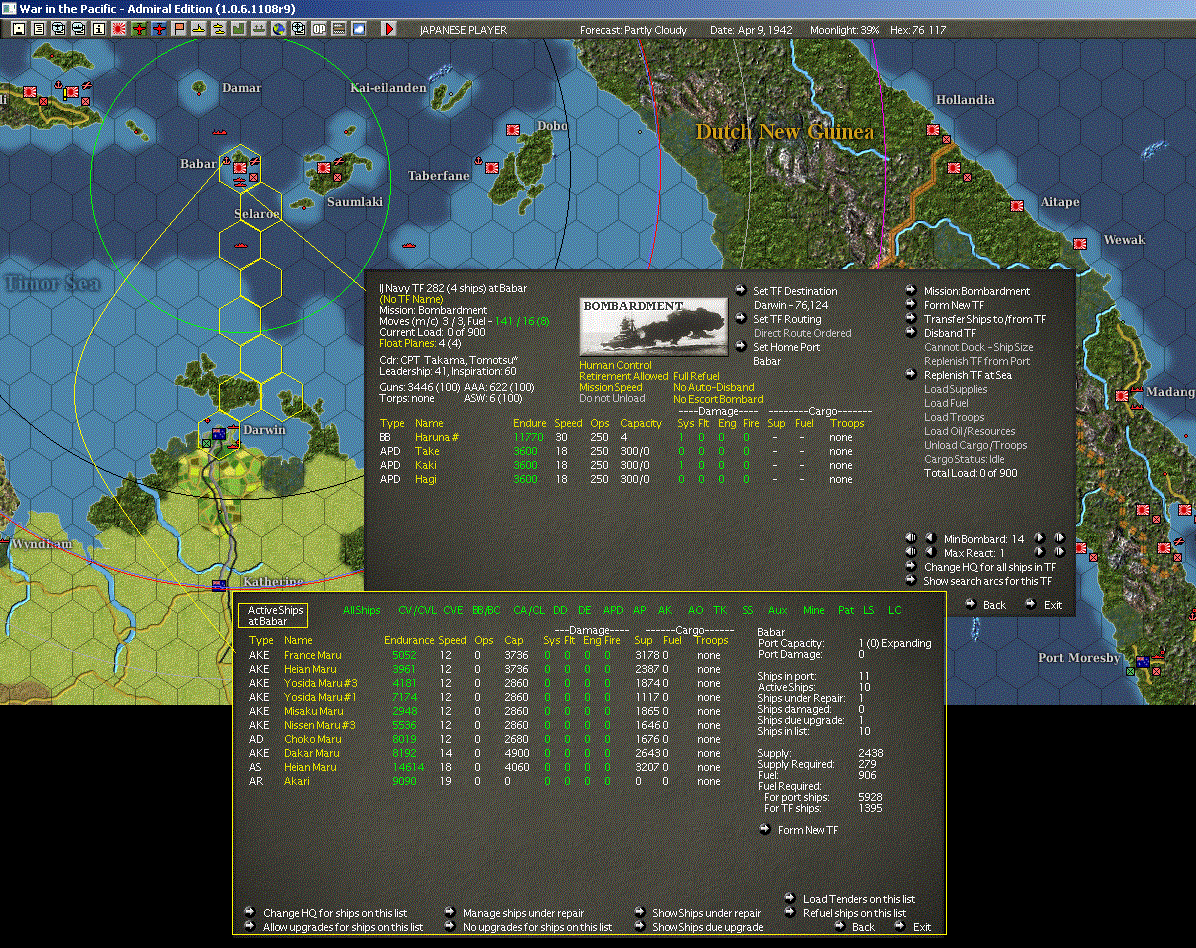Click the globe toolbar icon

coord(278,29)
